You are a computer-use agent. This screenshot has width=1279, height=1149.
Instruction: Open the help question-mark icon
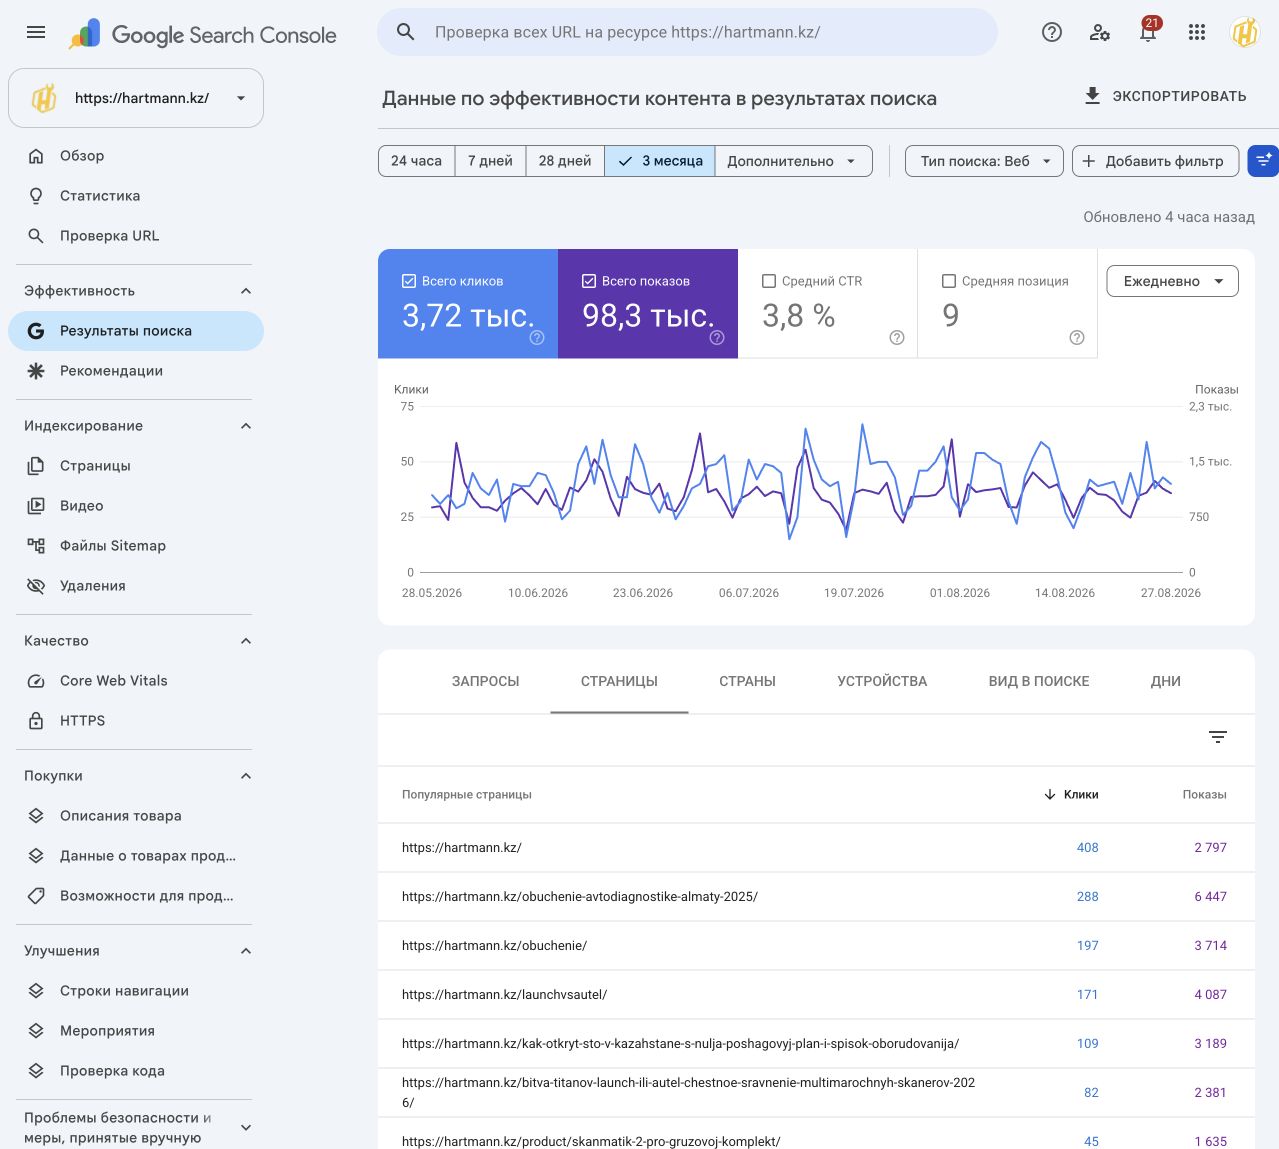coord(1051,32)
